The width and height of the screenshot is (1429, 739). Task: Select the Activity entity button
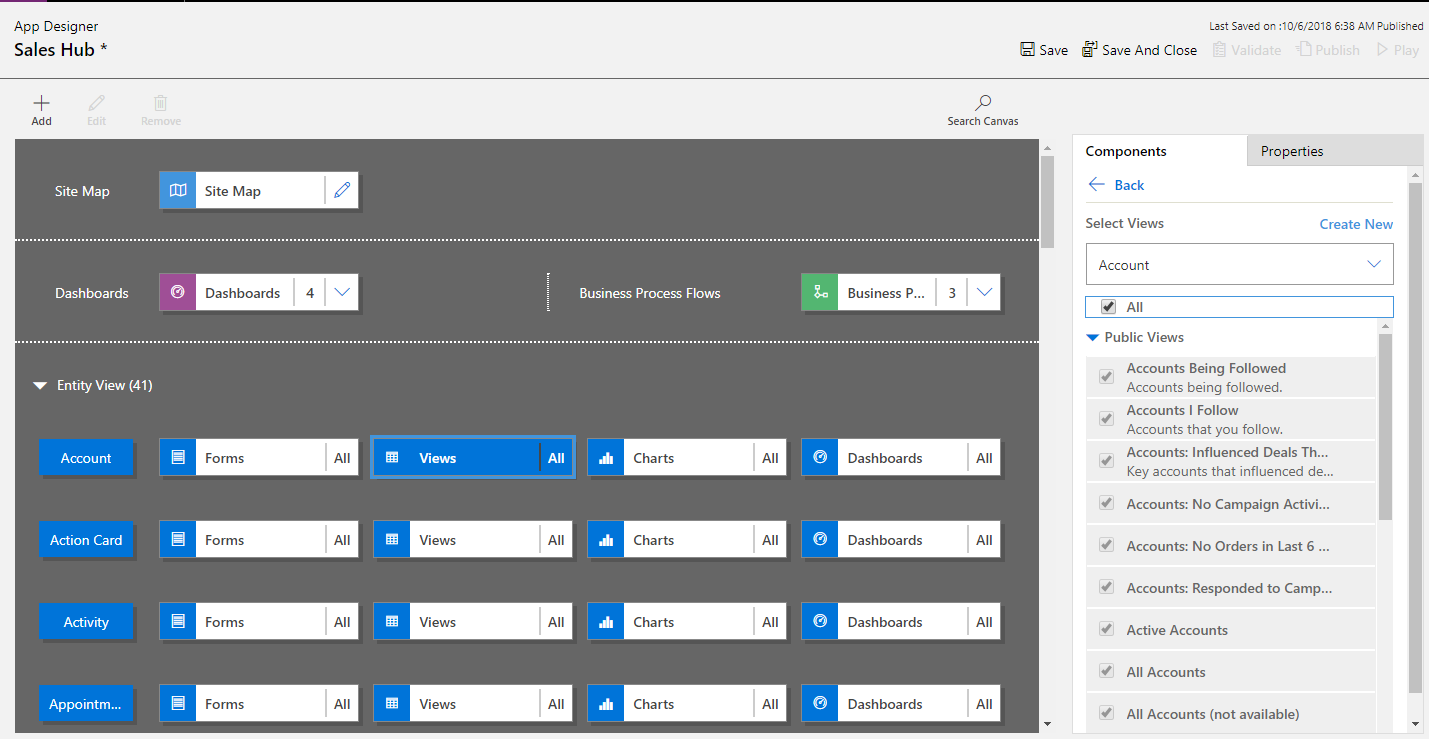click(x=86, y=621)
